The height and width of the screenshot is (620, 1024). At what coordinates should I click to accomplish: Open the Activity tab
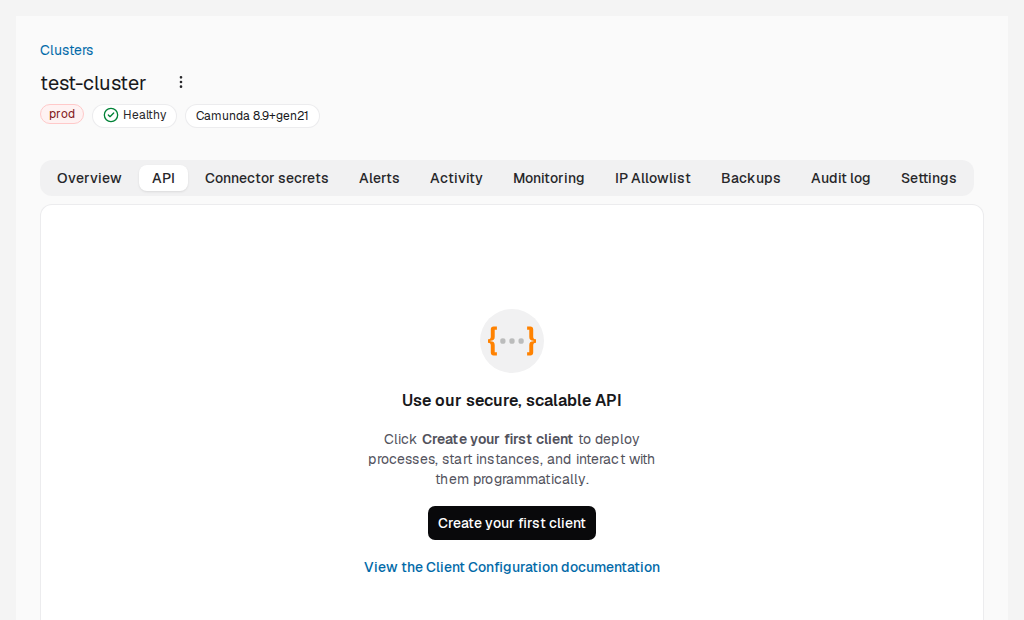click(x=456, y=178)
